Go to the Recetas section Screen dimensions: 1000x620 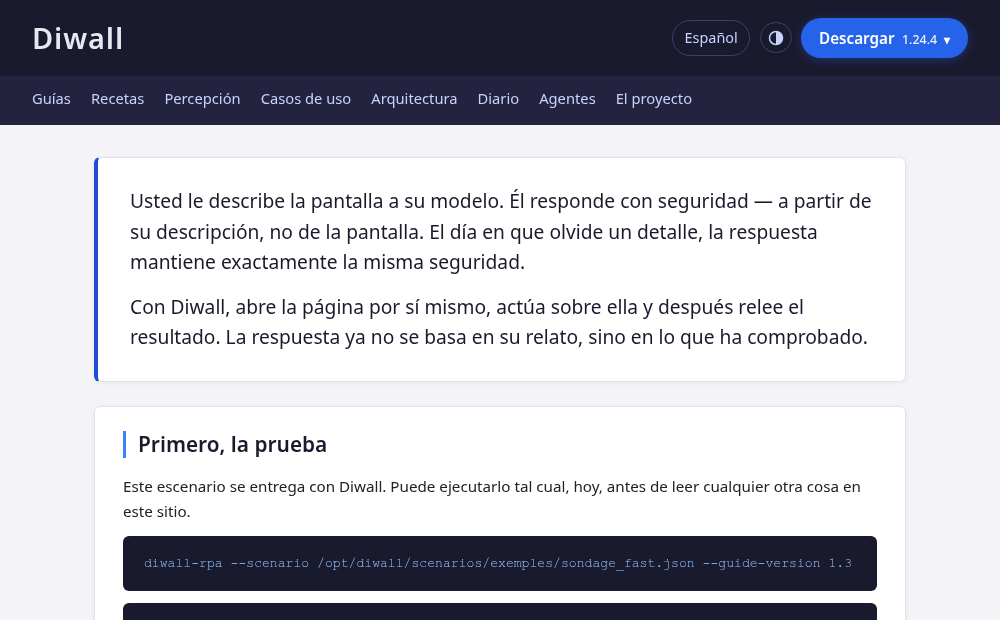pyautogui.click(x=117, y=99)
